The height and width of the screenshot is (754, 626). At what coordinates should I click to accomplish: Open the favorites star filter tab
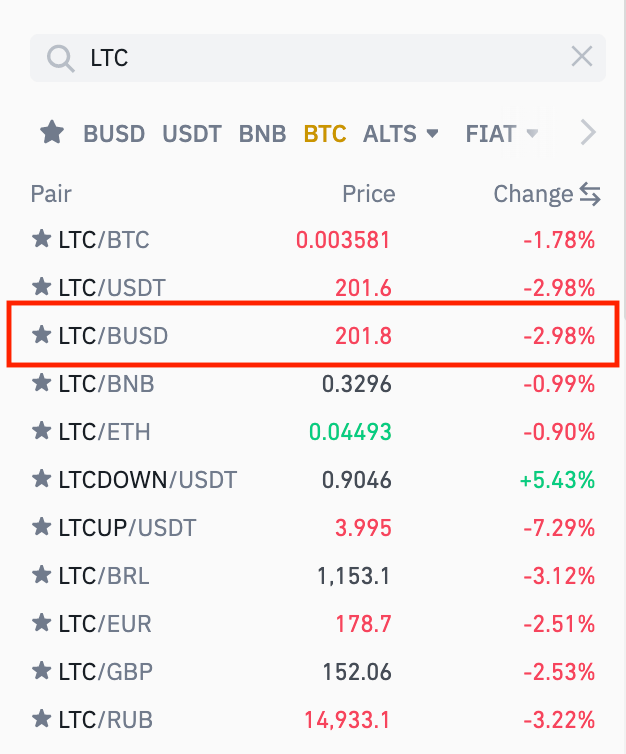tap(52, 132)
